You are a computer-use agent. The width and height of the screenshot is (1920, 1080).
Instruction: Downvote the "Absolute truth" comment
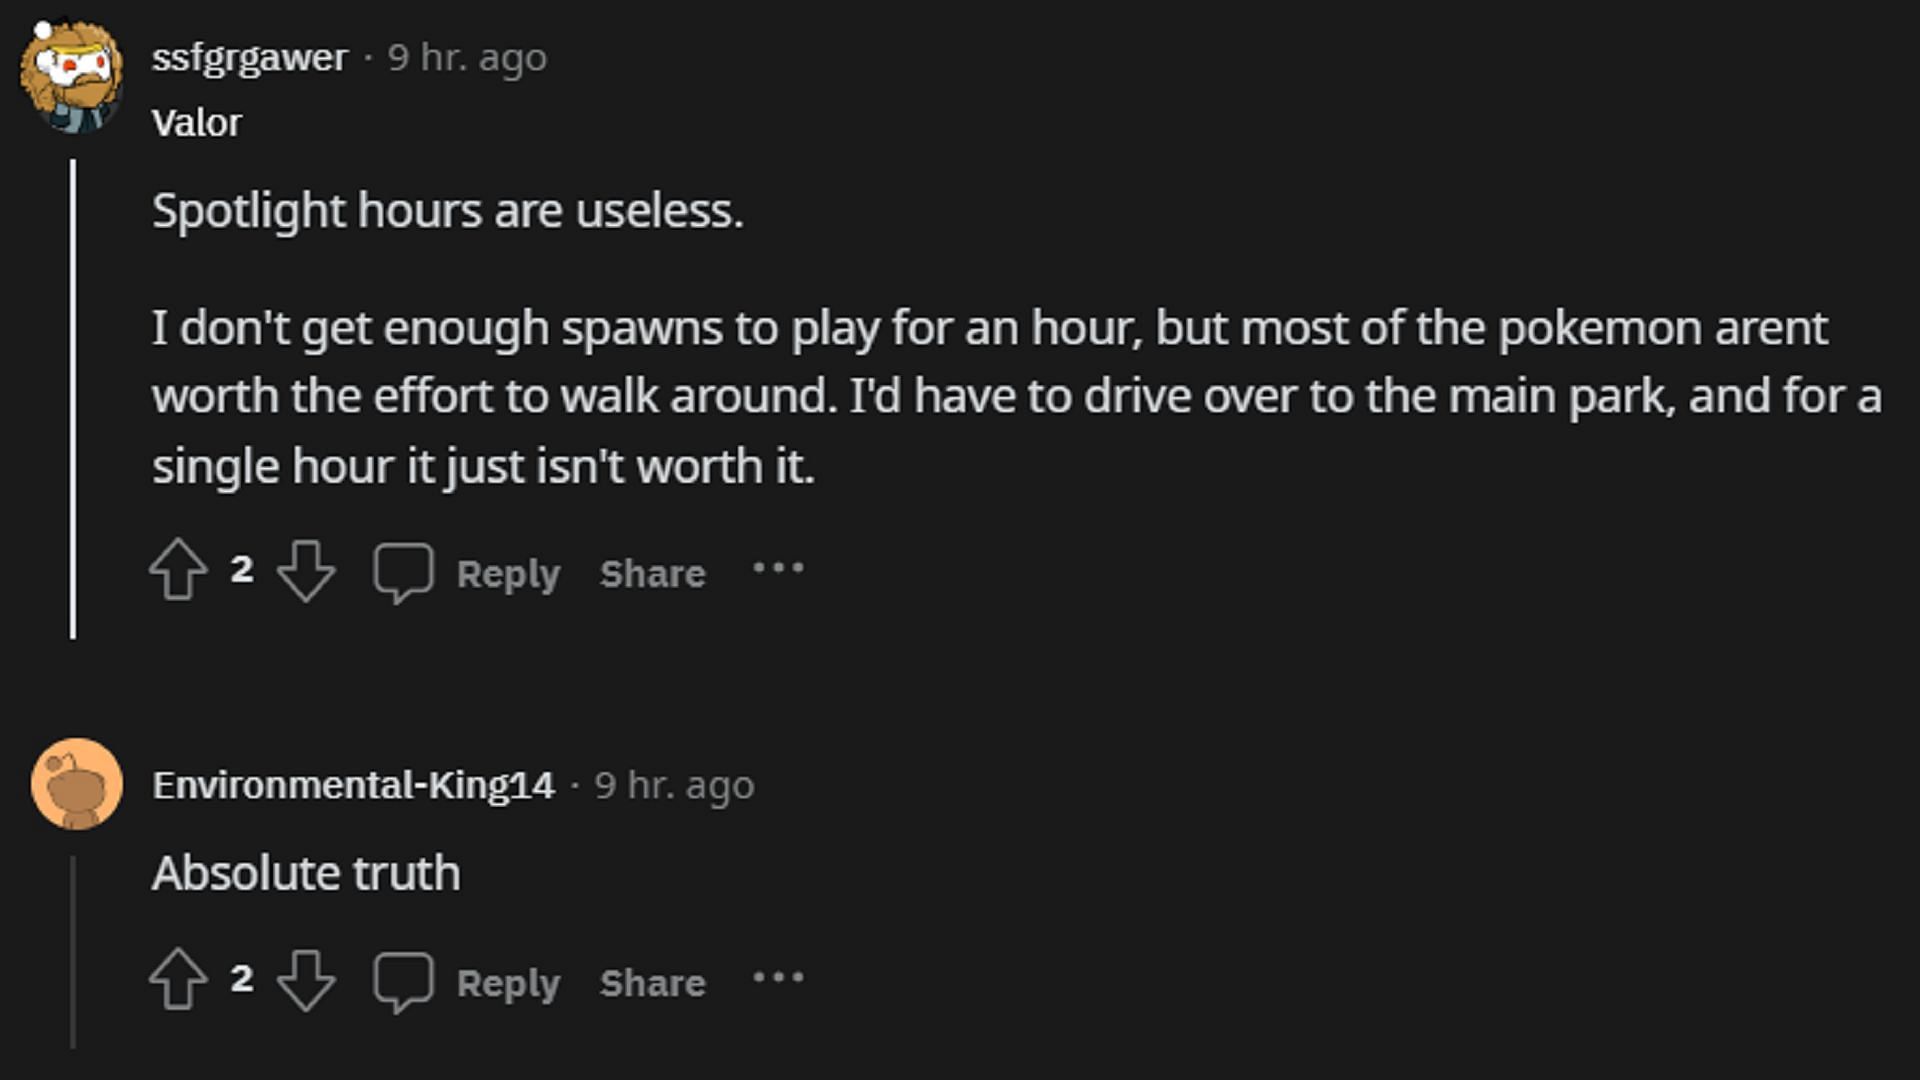306,979
